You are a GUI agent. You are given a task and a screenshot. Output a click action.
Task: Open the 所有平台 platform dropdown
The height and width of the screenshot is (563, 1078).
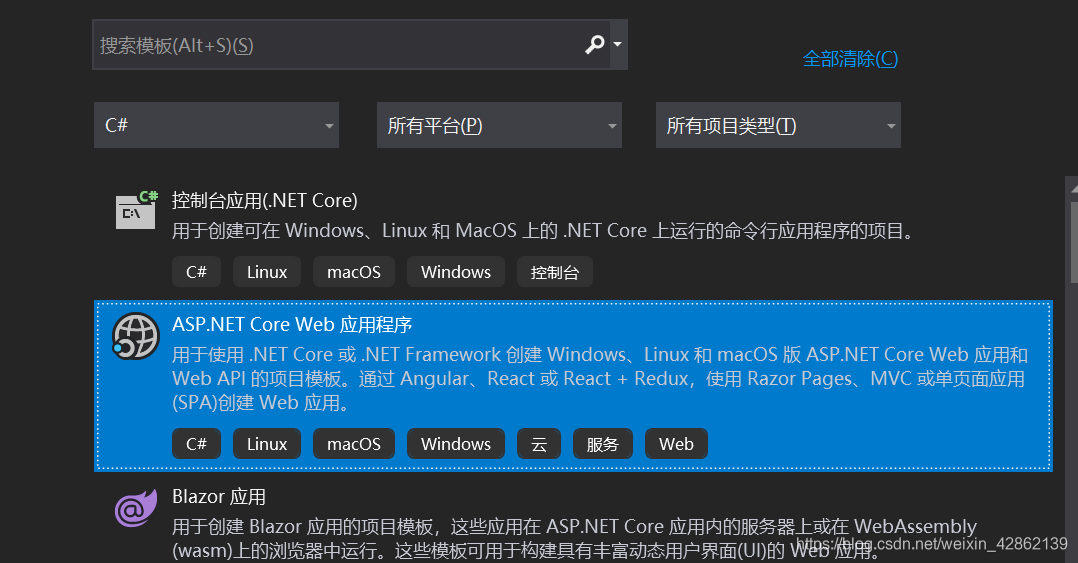tap(499, 125)
